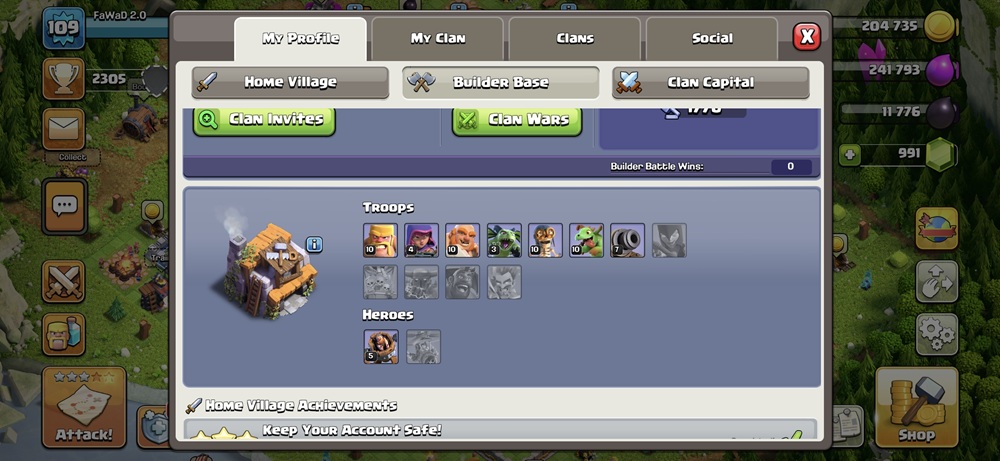This screenshot has width=1000, height=461.
Task: Open the Shop
Action: 916,407
